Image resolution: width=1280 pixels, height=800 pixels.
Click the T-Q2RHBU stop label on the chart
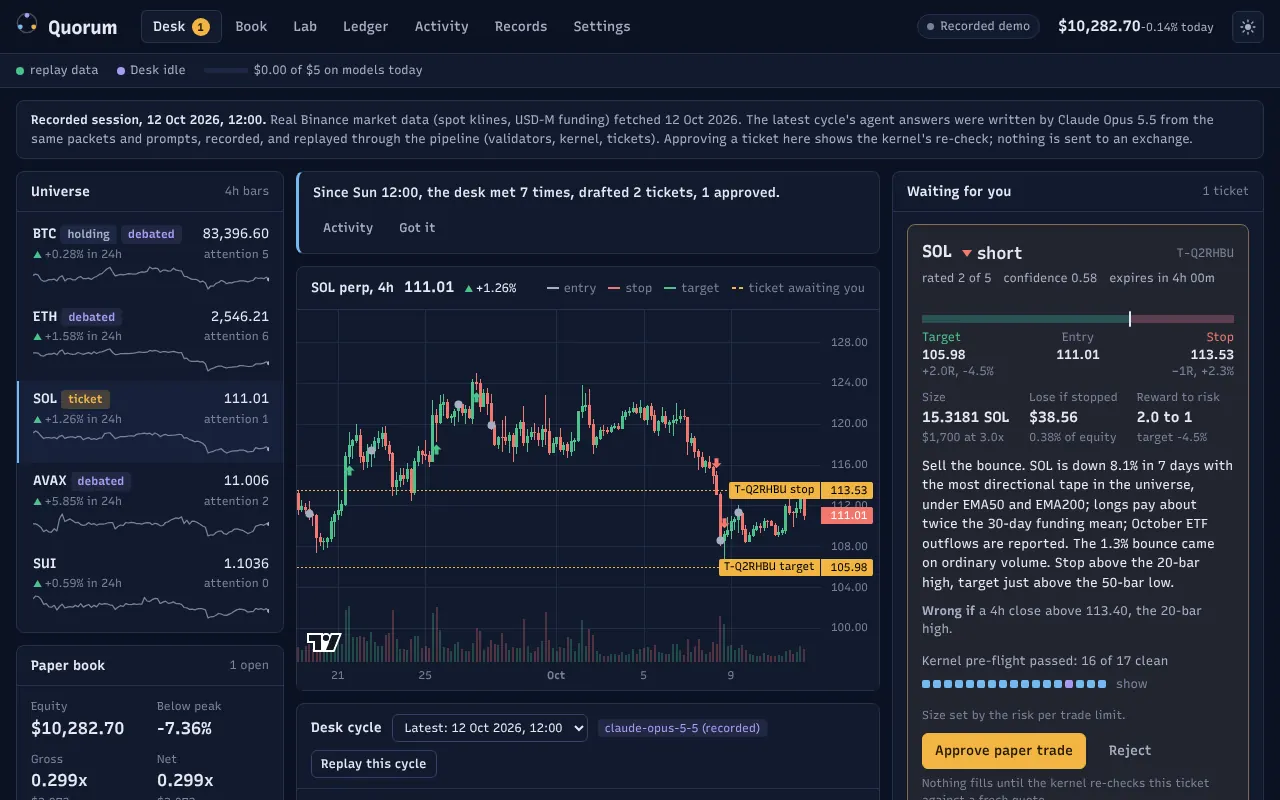775,490
